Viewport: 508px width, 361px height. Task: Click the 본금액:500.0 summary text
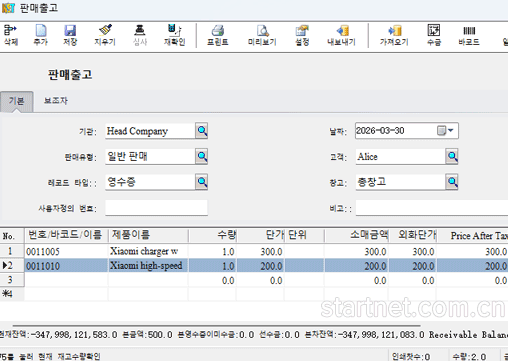click(147, 335)
